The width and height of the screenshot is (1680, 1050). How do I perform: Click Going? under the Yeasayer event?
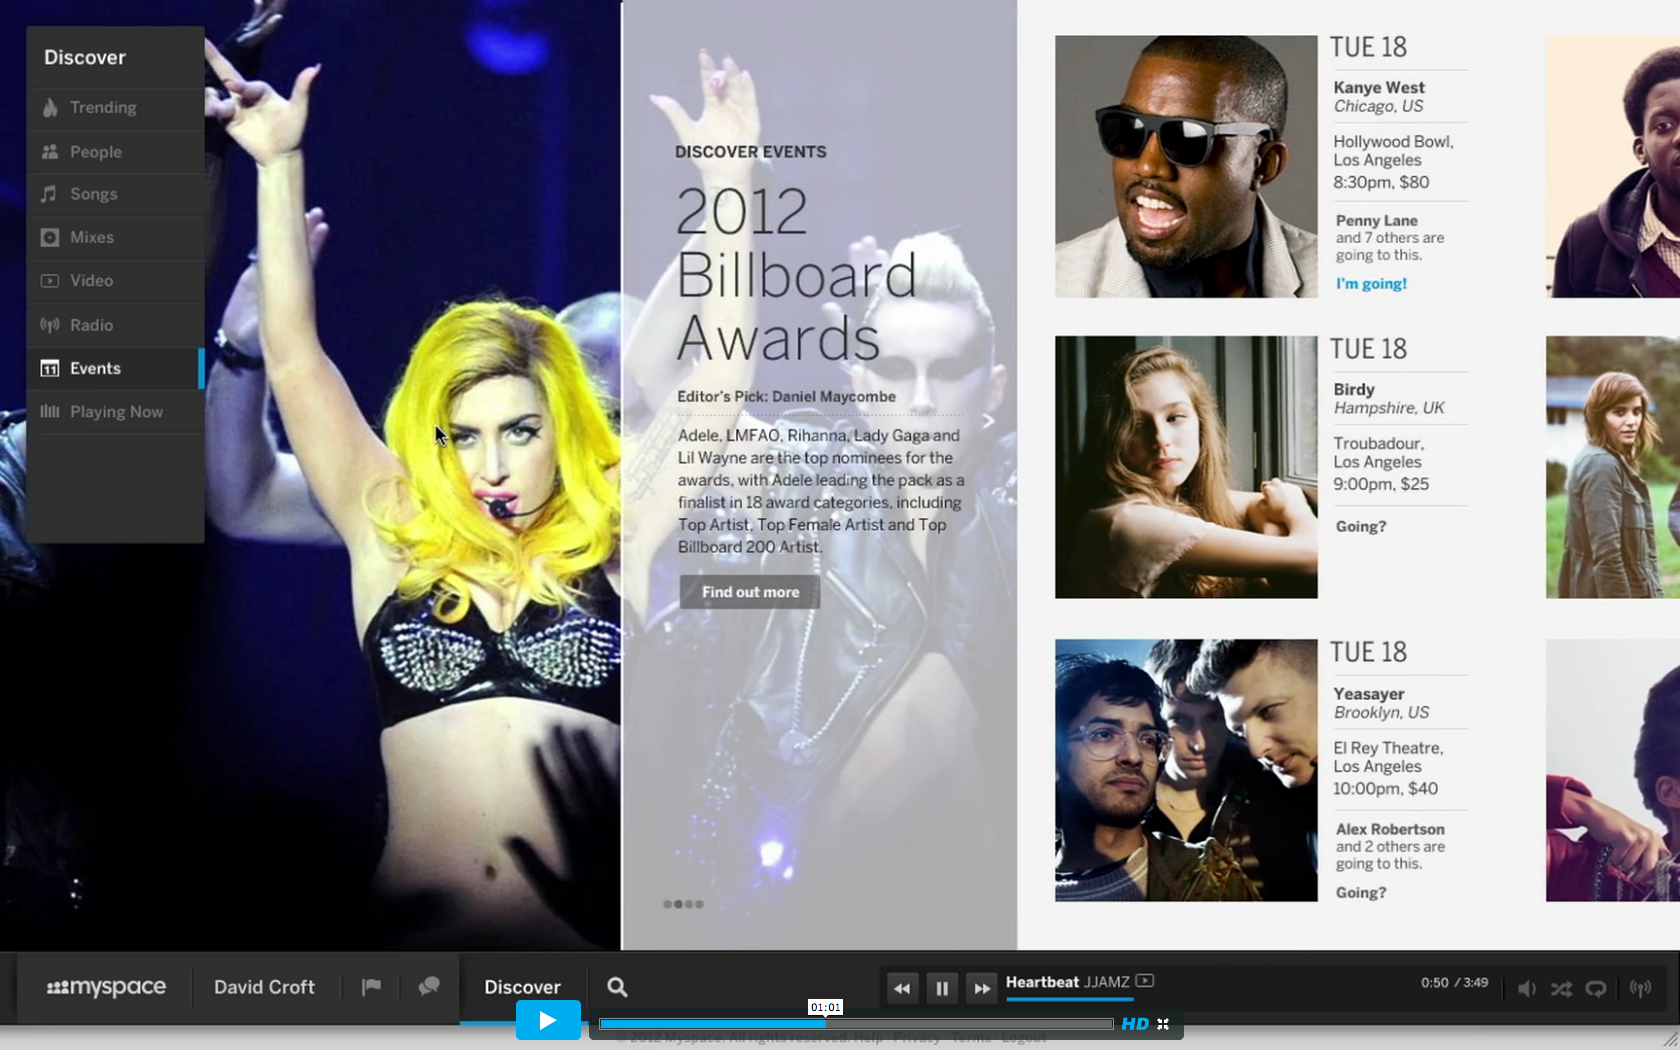pos(1361,893)
